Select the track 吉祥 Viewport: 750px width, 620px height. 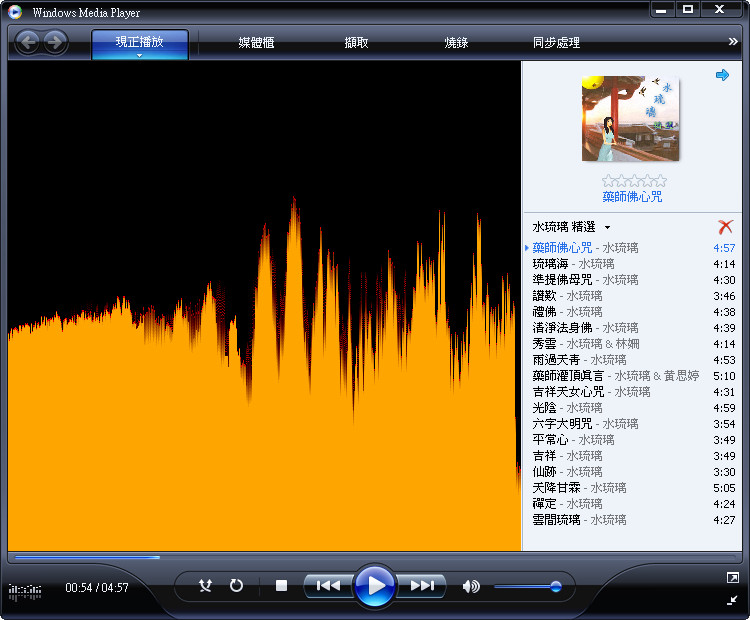coord(632,456)
